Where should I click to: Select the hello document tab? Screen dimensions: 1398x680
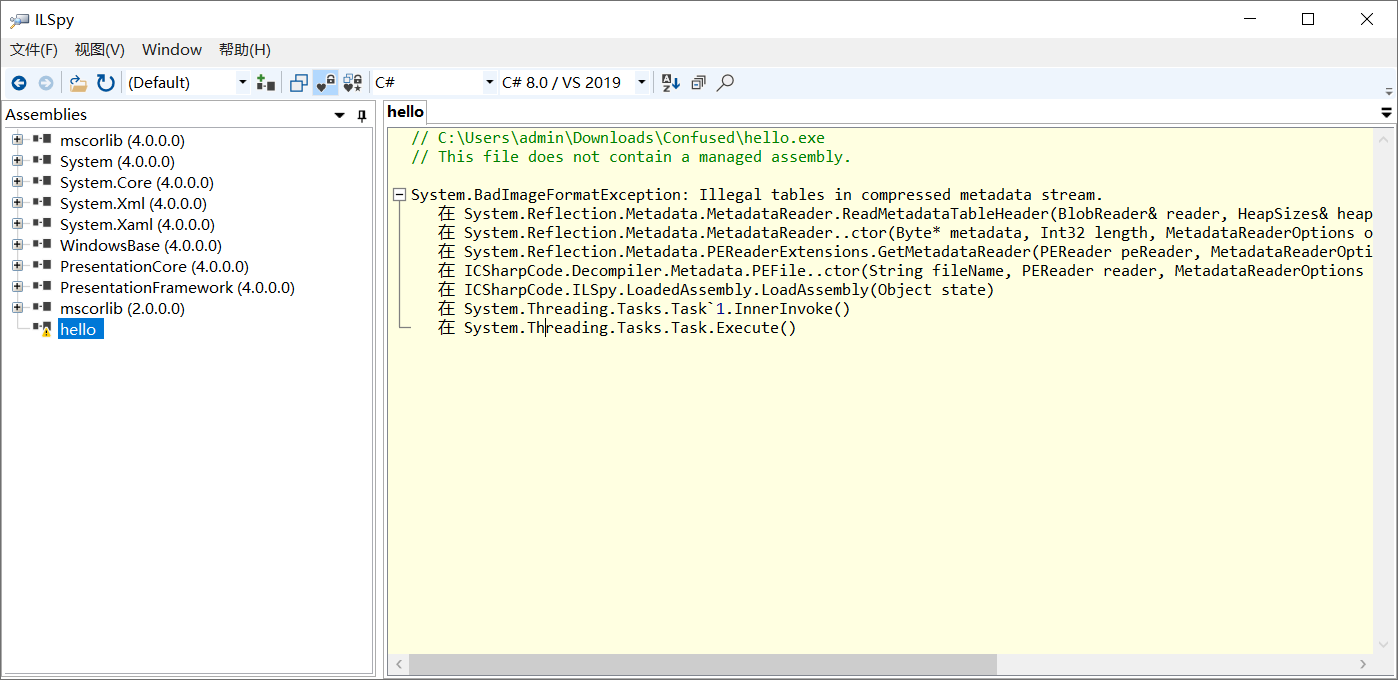pyautogui.click(x=406, y=112)
